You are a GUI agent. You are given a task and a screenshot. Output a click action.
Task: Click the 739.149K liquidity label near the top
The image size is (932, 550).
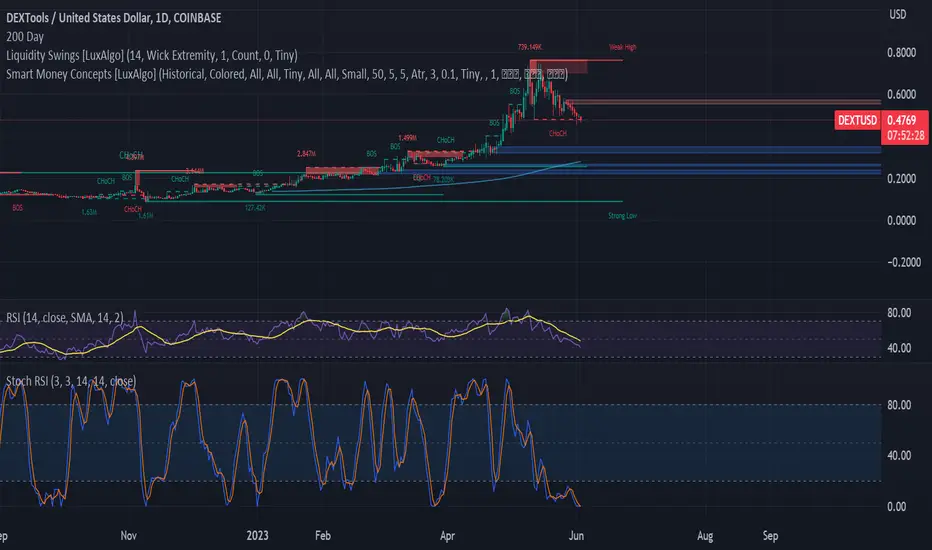click(x=530, y=47)
